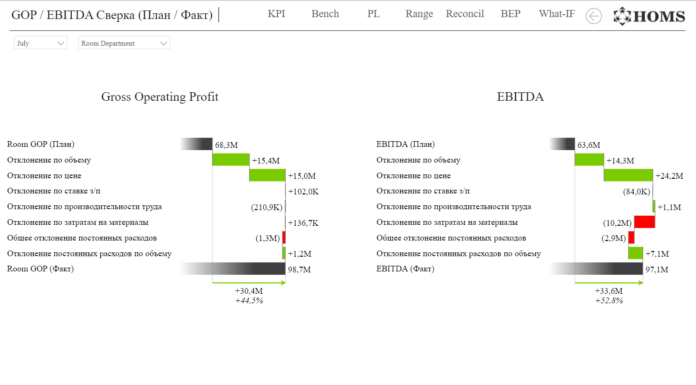Image resolution: width=696 pixels, height=385 pixels.
Task: Click the chevron beside Room Department
Action: (x=163, y=43)
